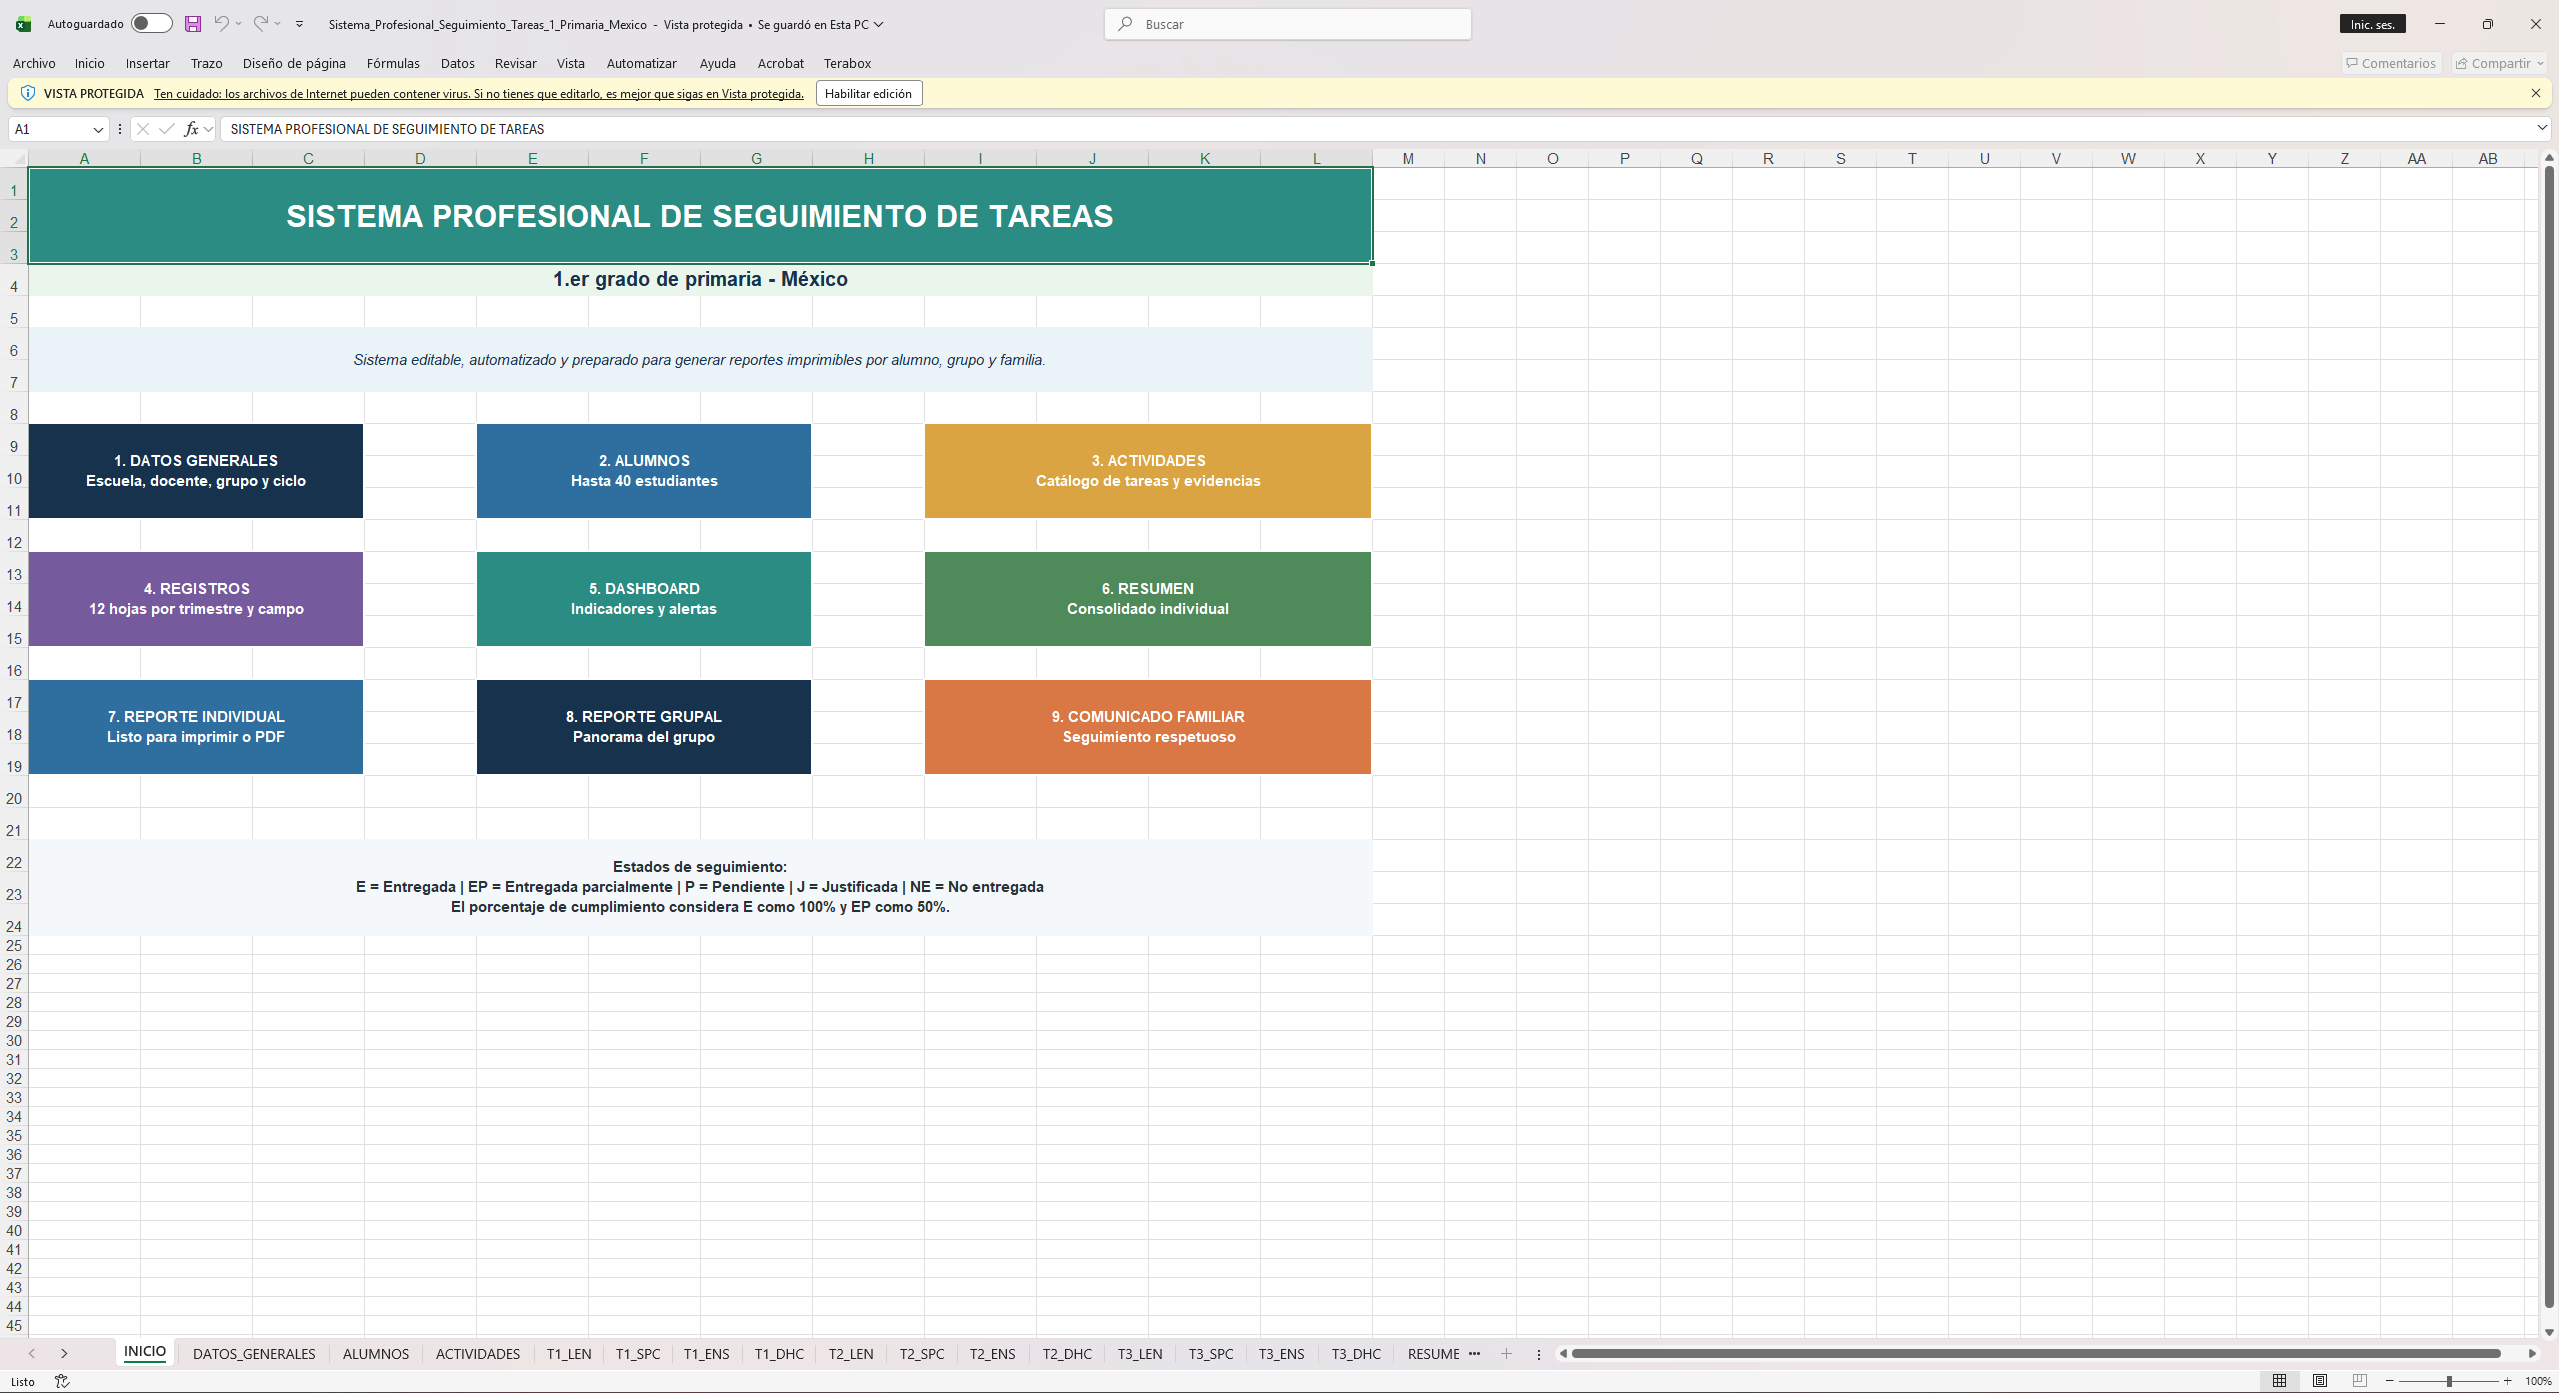Image resolution: width=2559 pixels, height=1393 pixels.
Task: Open the Name Box dropdown arrow
Action: pos(98,129)
